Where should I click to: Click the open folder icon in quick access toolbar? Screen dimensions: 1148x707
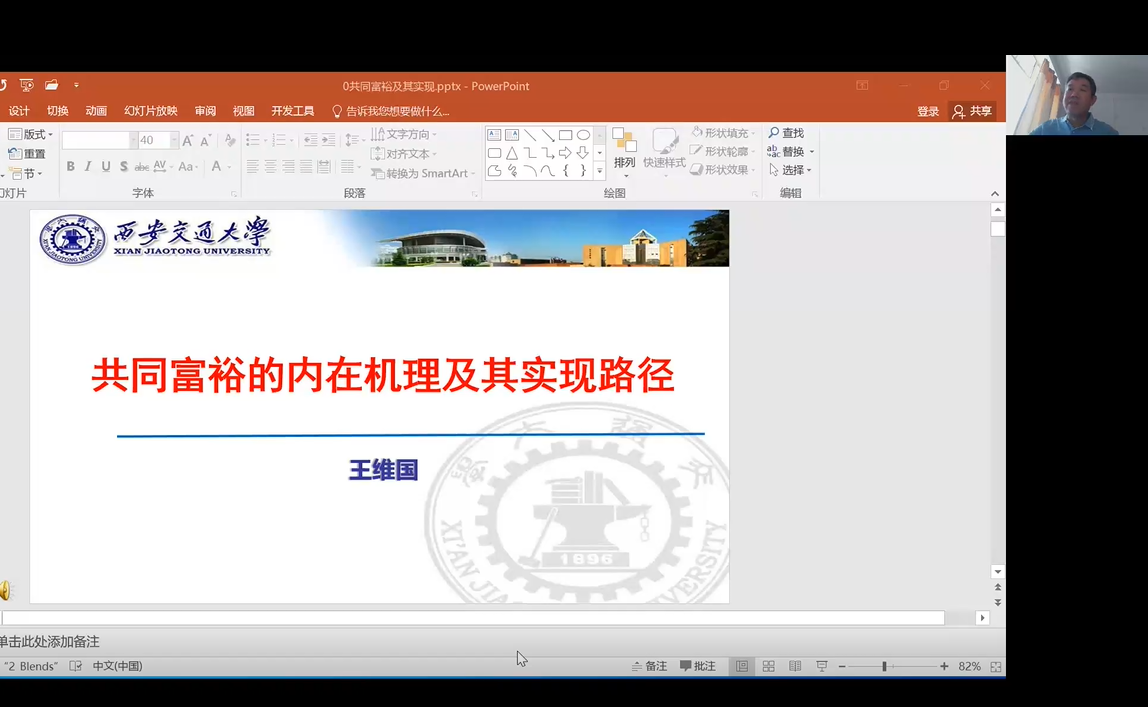(x=51, y=86)
